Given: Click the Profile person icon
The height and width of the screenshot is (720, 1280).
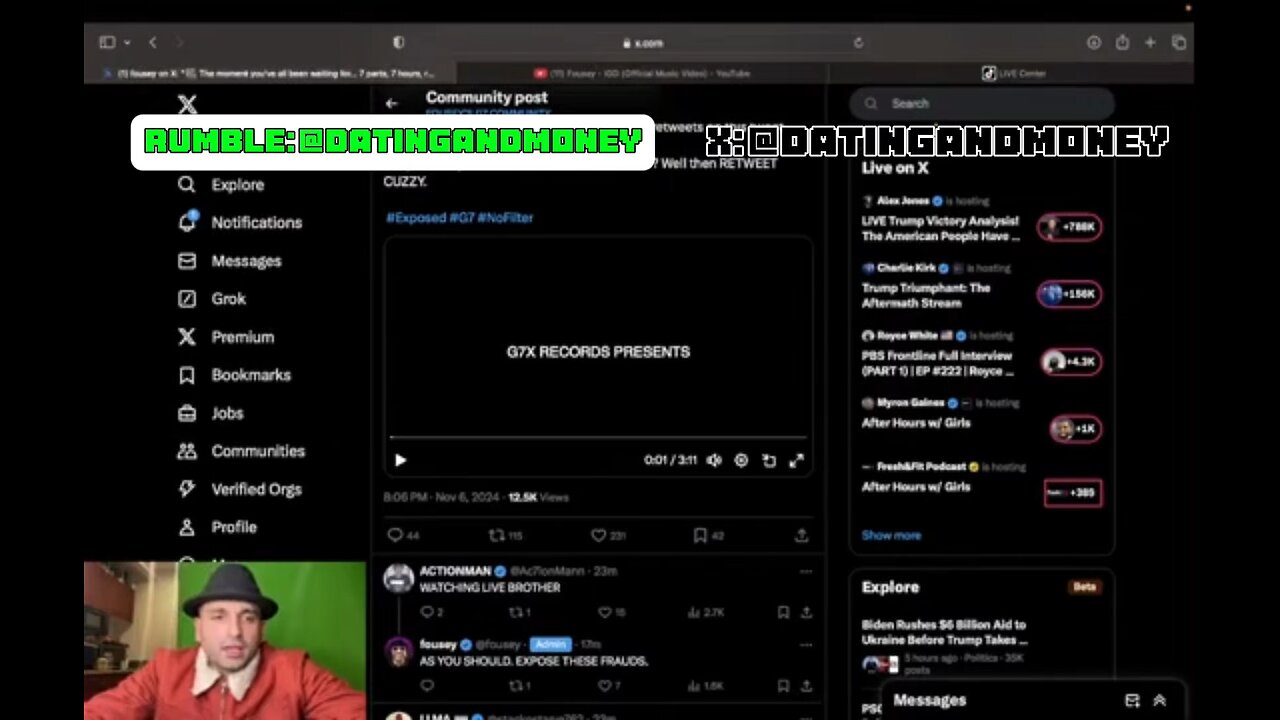Looking at the screenshot, I should pos(187,527).
